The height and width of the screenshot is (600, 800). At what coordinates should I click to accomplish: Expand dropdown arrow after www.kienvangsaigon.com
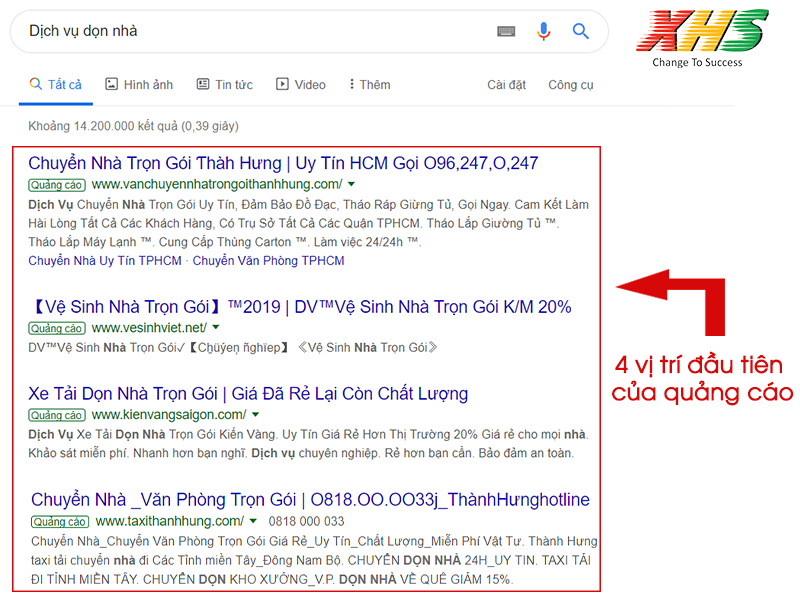coord(256,415)
